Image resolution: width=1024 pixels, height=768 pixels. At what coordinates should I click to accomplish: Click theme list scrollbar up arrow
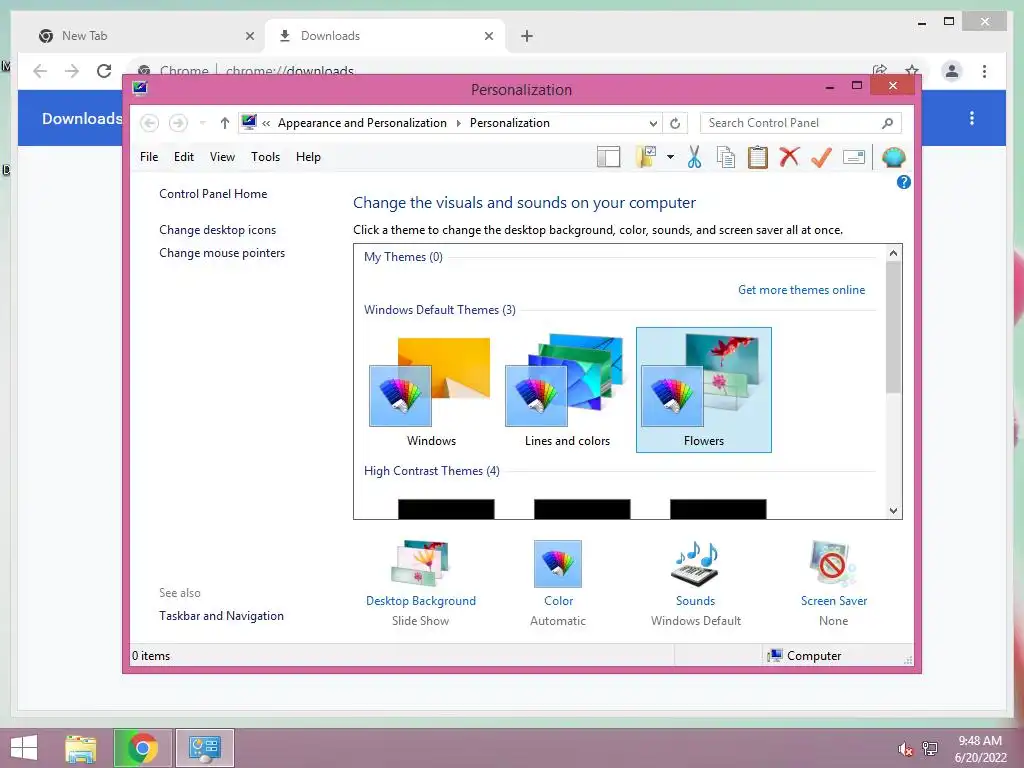tap(893, 253)
